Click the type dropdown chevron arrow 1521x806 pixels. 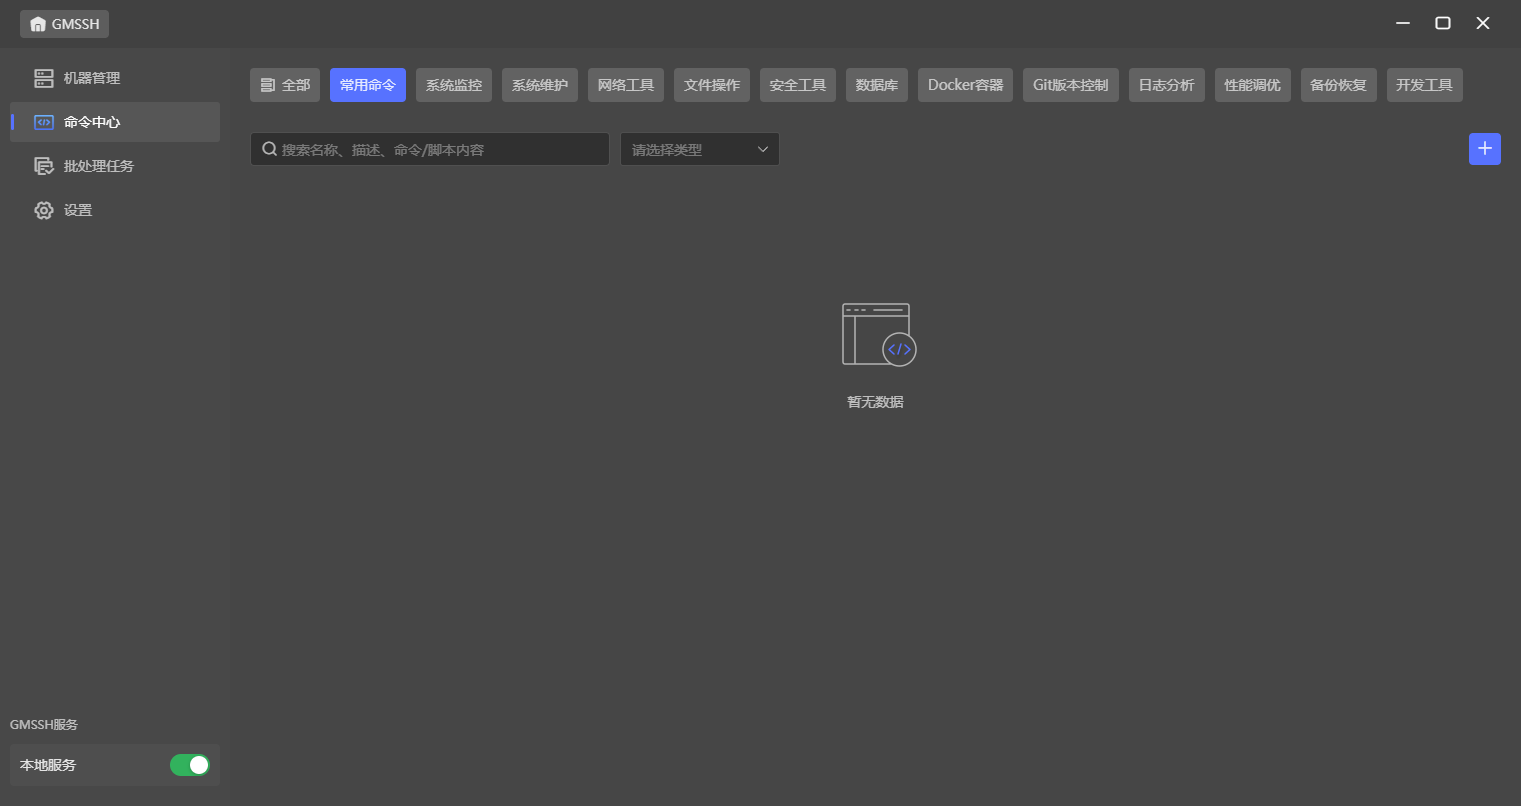pos(762,149)
